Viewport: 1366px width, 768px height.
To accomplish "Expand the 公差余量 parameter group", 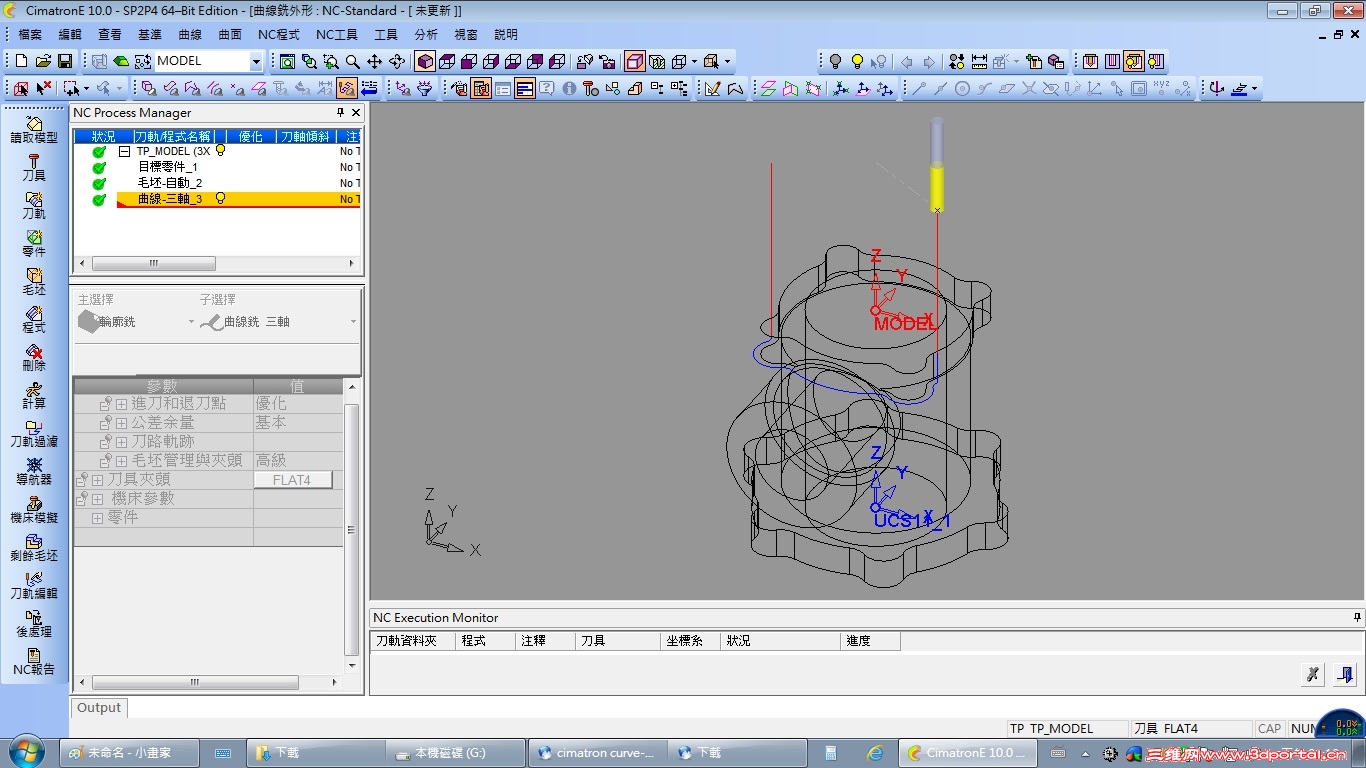I will [x=122, y=423].
